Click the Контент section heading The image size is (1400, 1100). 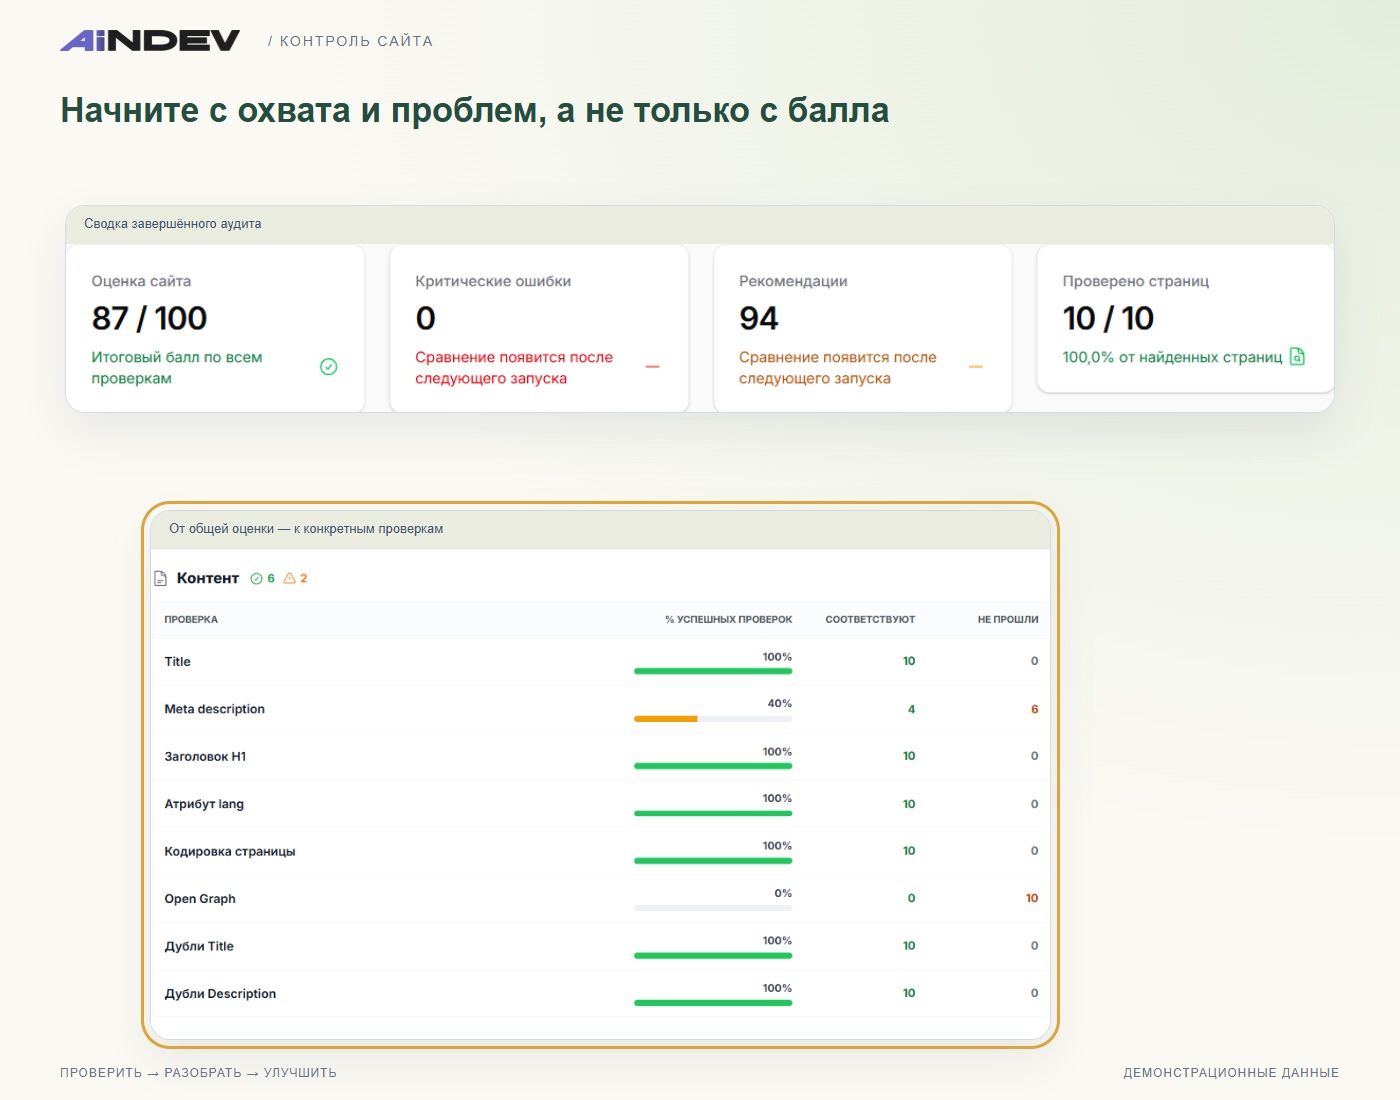click(208, 578)
